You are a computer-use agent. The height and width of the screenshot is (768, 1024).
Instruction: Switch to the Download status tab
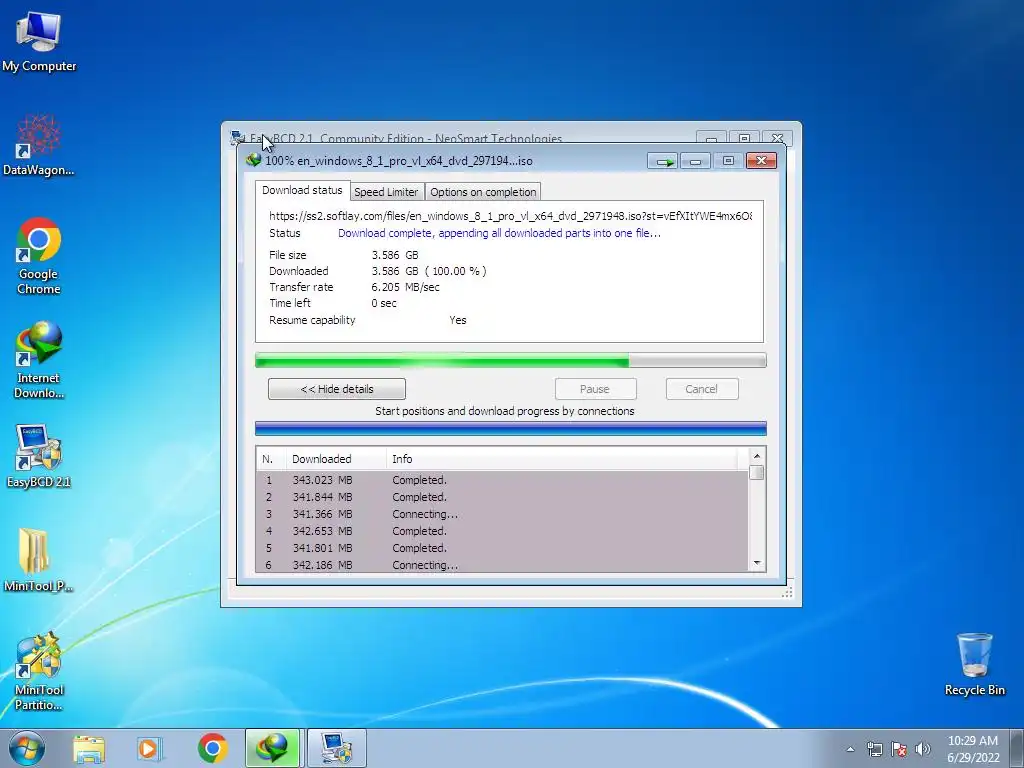pos(302,190)
